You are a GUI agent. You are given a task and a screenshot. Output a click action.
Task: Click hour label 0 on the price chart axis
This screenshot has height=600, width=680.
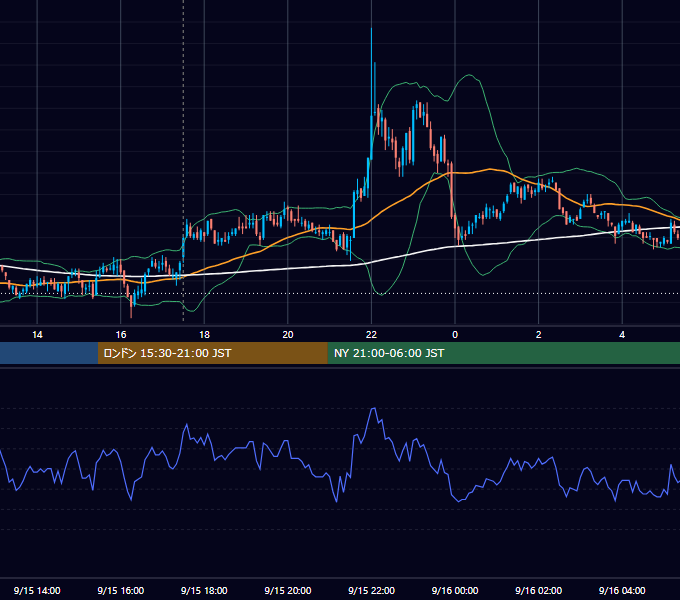(x=455, y=334)
